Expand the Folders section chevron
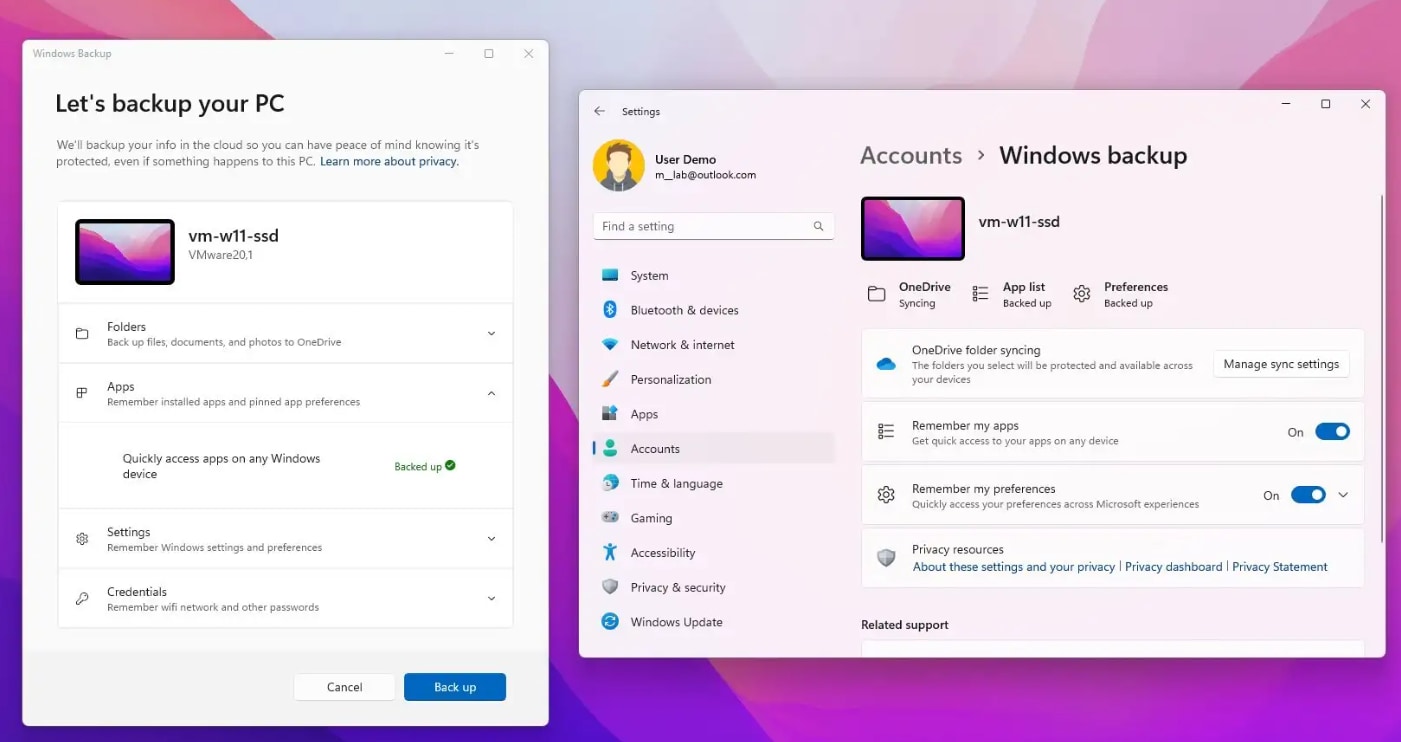1401x742 pixels. coord(491,334)
